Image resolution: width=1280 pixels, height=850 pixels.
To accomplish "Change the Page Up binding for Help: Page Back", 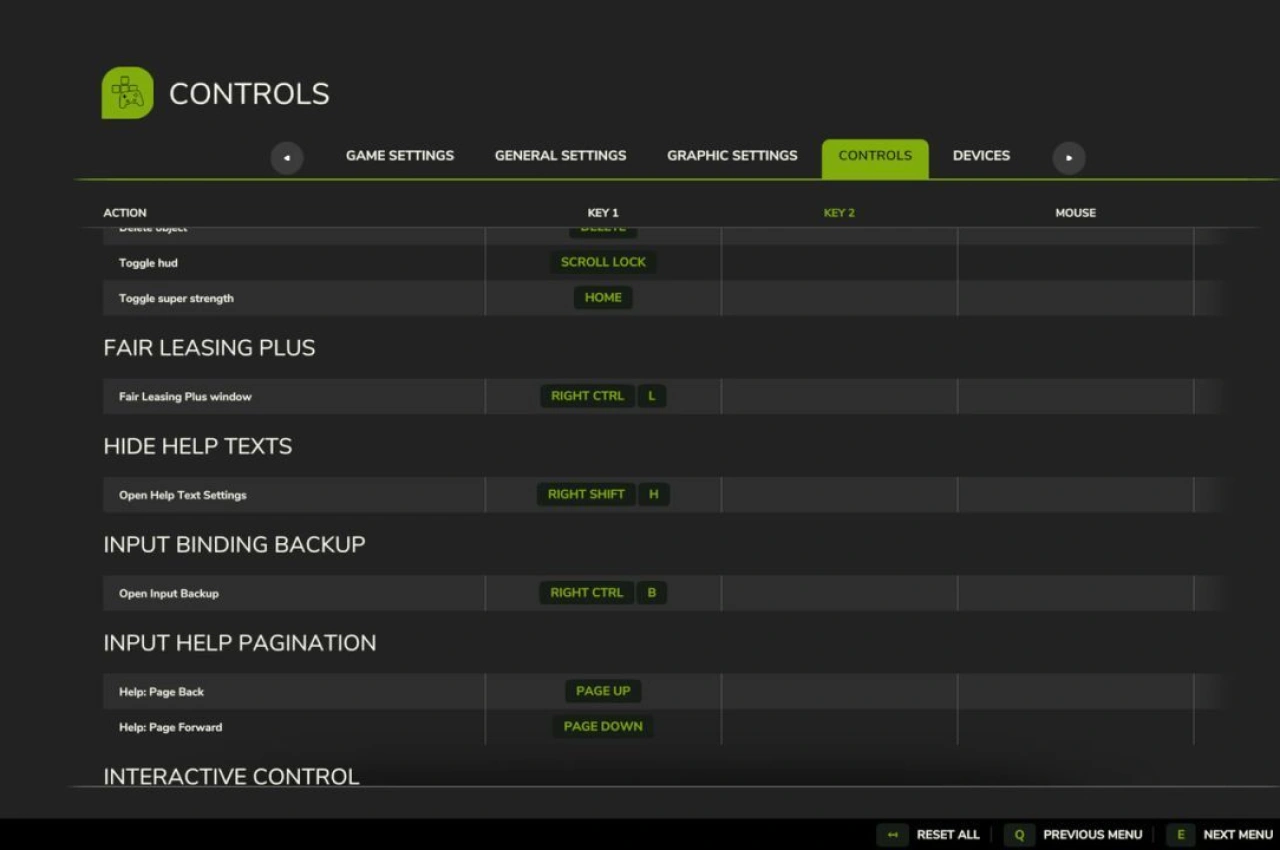I will [x=603, y=691].
